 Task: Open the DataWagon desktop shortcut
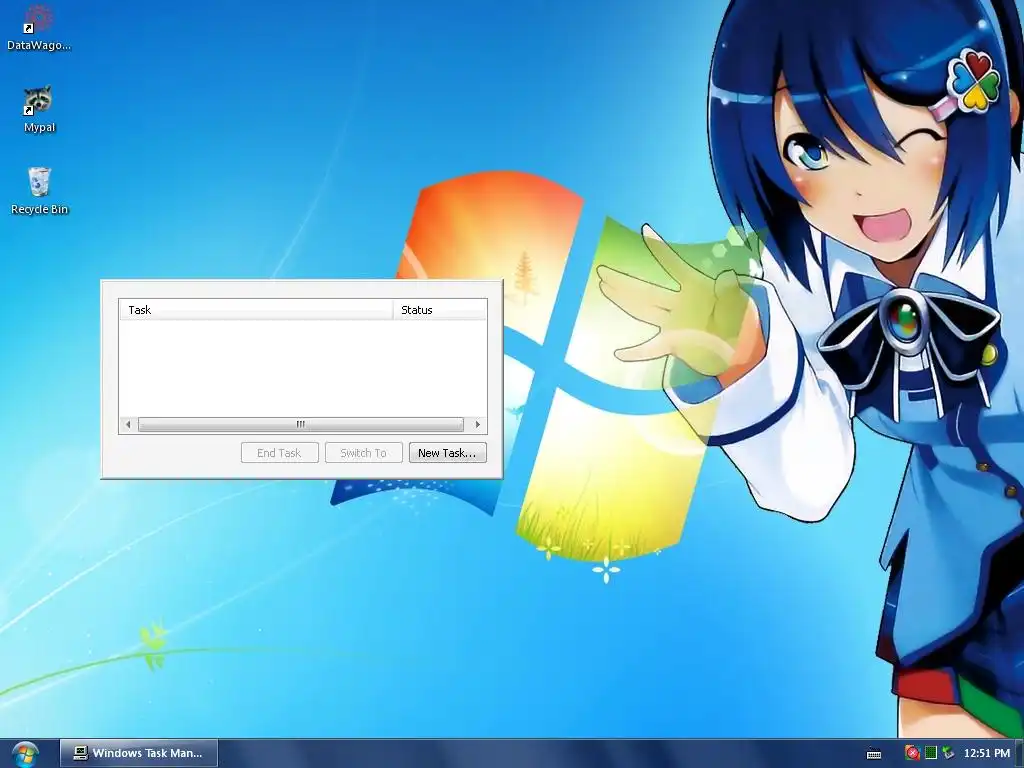(39, 27)
